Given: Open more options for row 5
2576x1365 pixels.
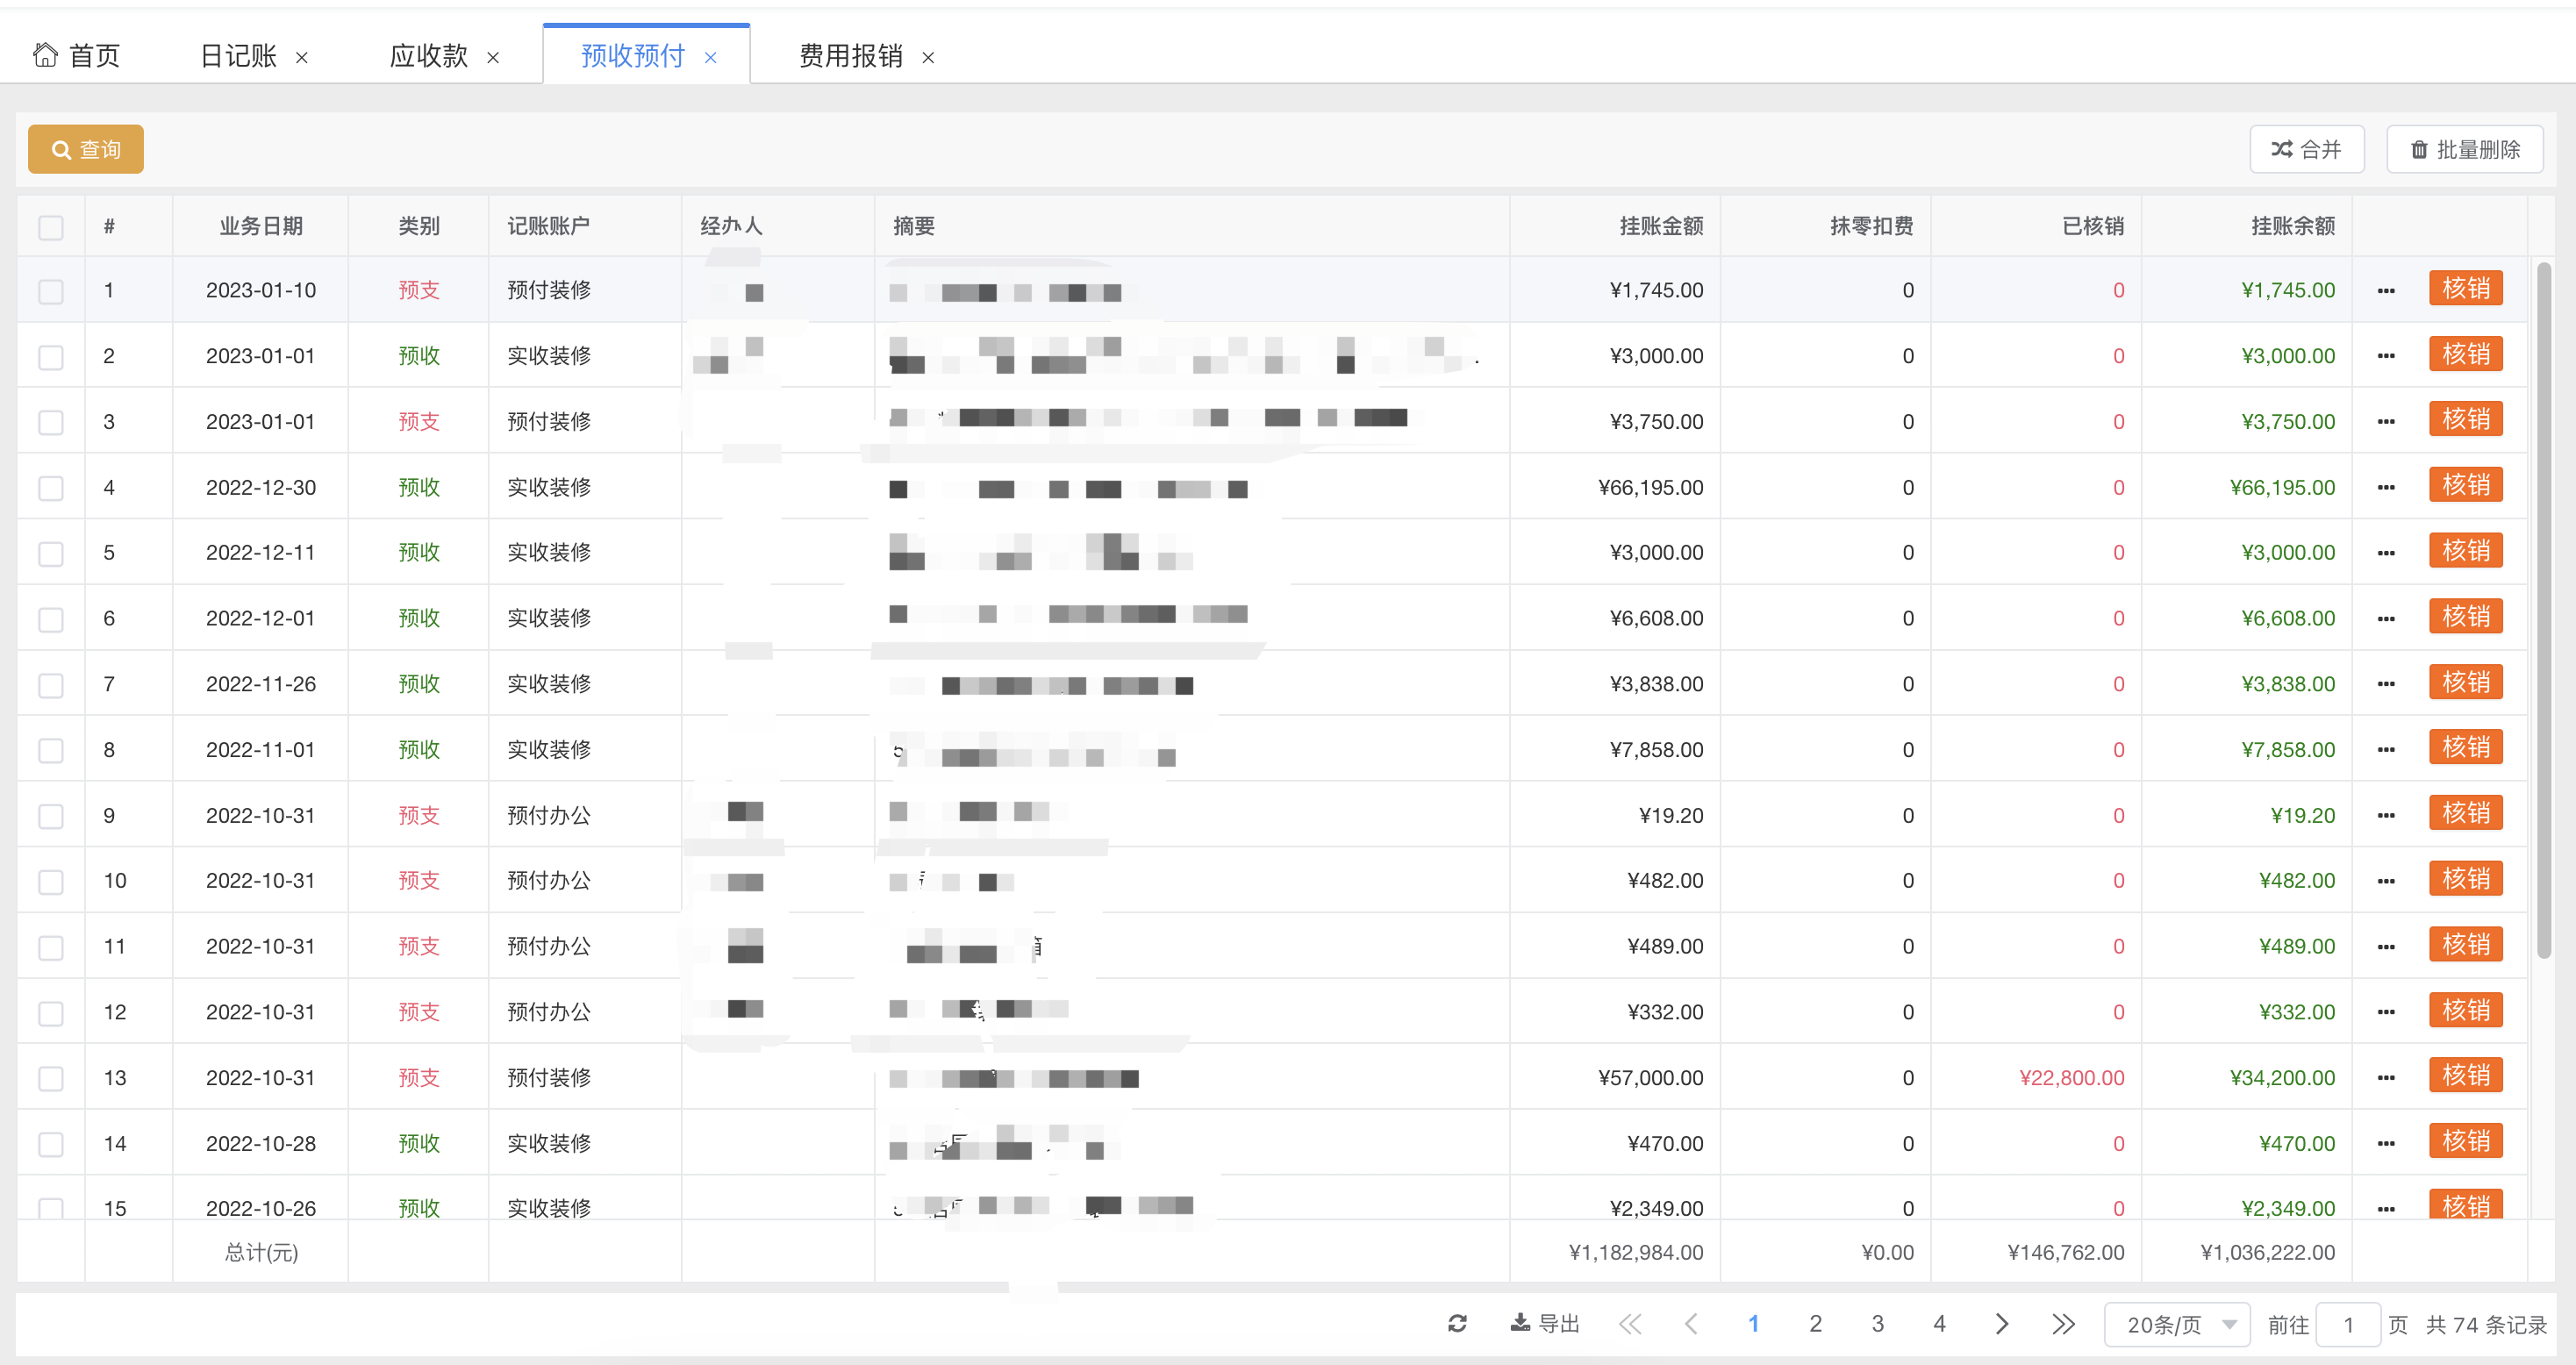Looking at the screenshot, I should tap(2386, 553).
